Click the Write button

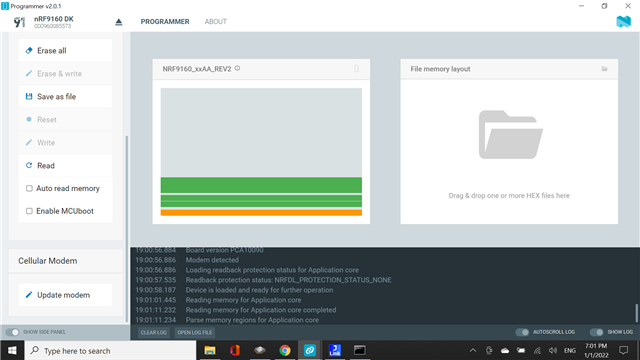[x=65, y=142]
